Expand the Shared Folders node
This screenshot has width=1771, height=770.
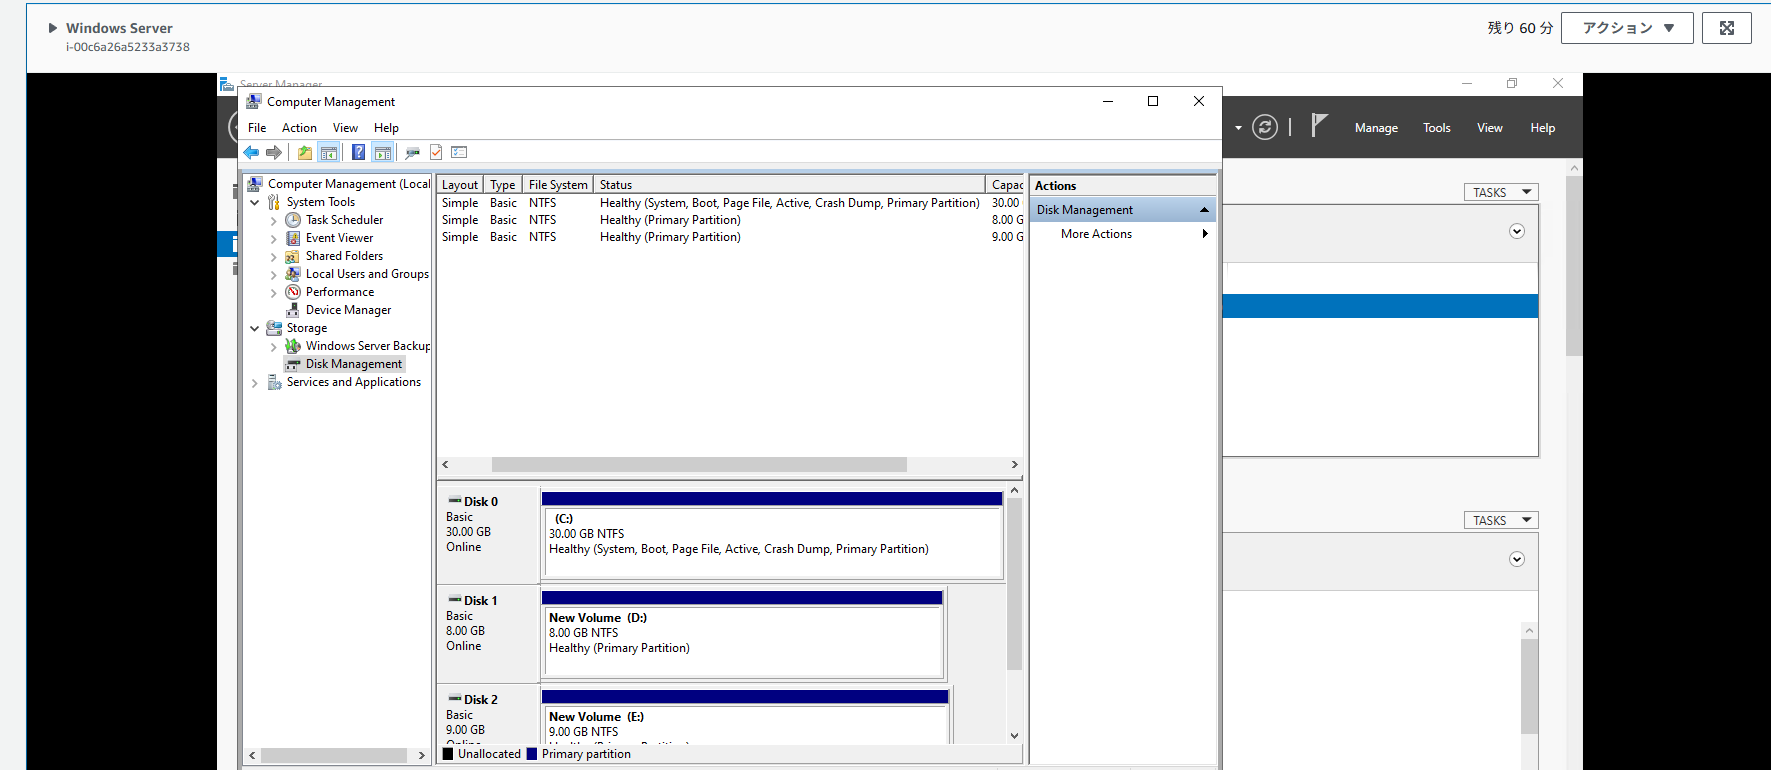click(273, 256)
